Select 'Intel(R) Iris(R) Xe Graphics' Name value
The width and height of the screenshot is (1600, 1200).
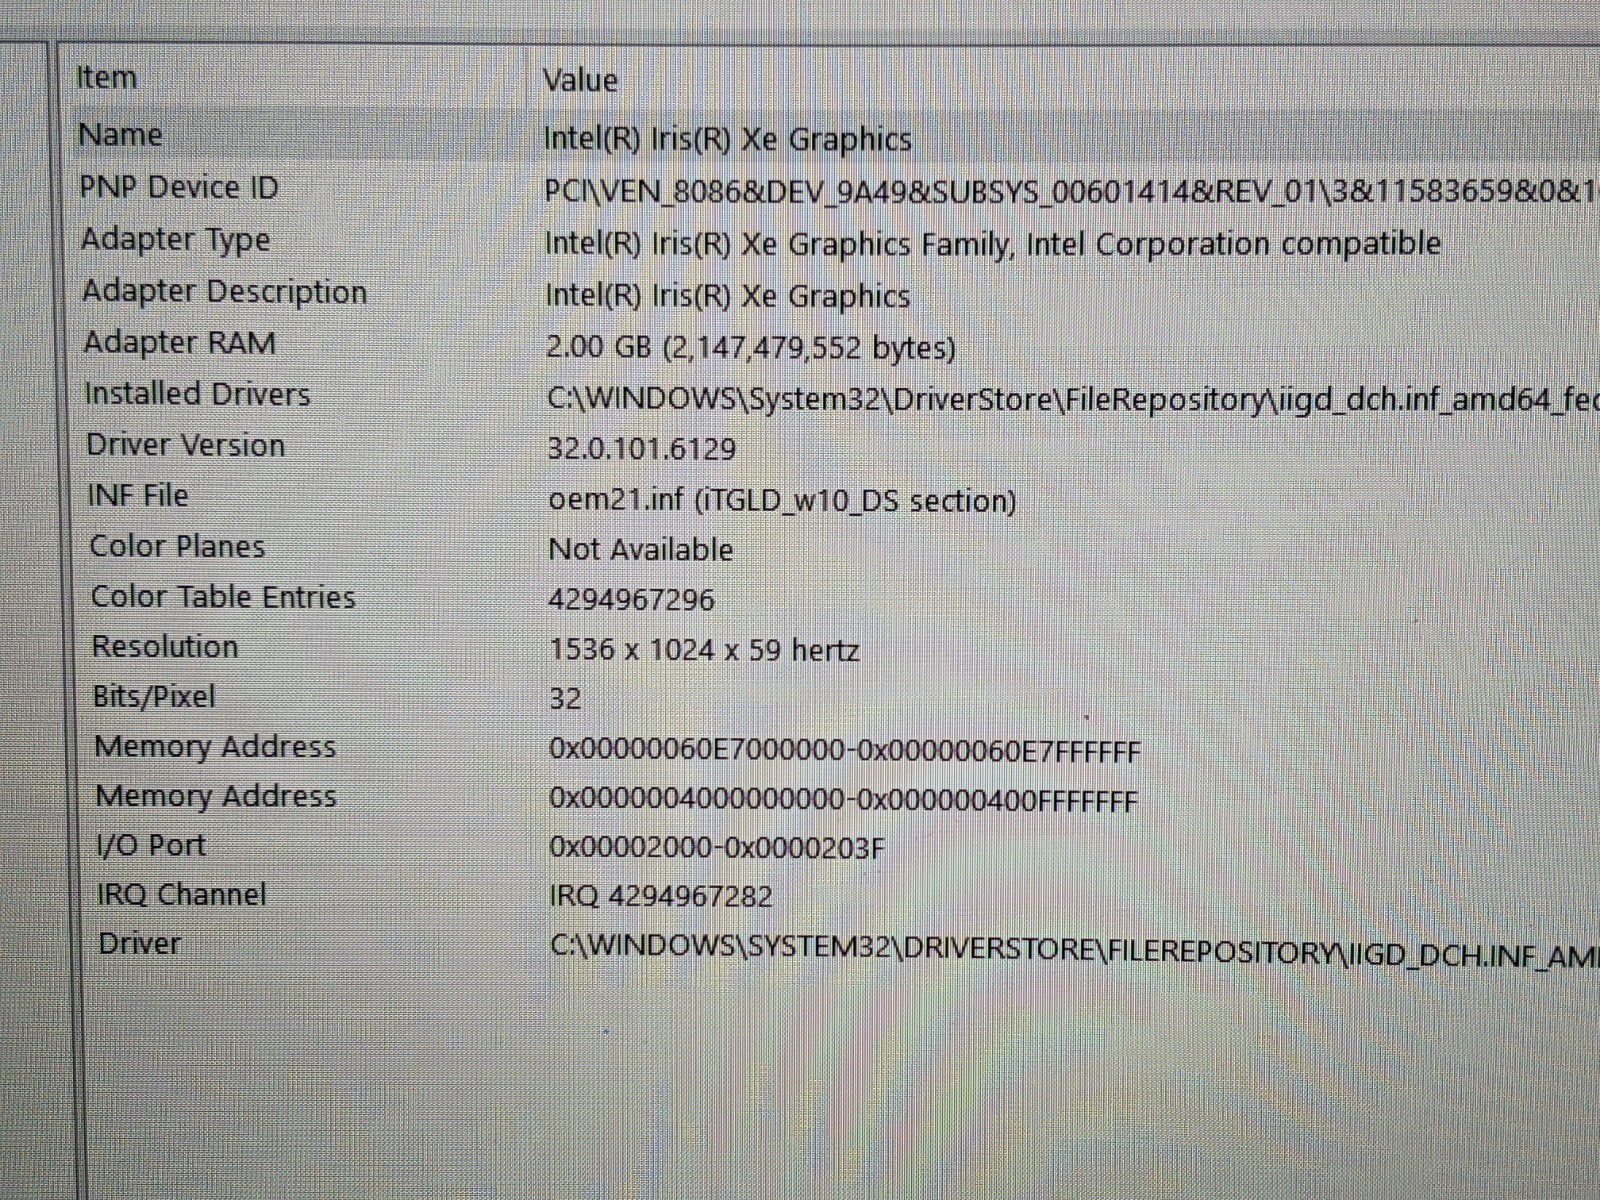[728, 139]
